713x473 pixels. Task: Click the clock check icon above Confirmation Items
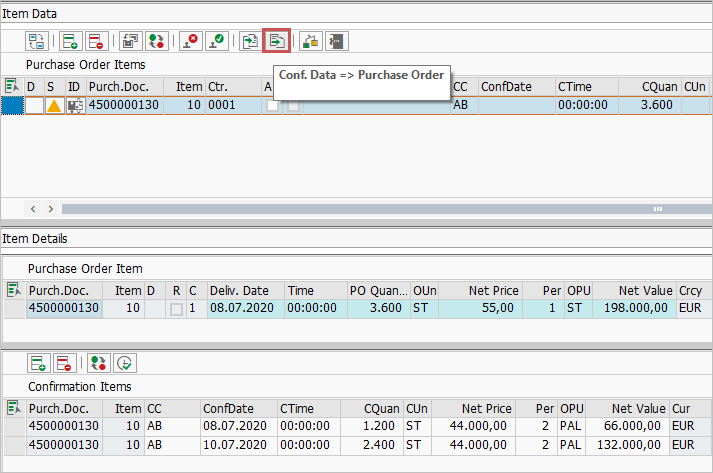coord(124,364)
